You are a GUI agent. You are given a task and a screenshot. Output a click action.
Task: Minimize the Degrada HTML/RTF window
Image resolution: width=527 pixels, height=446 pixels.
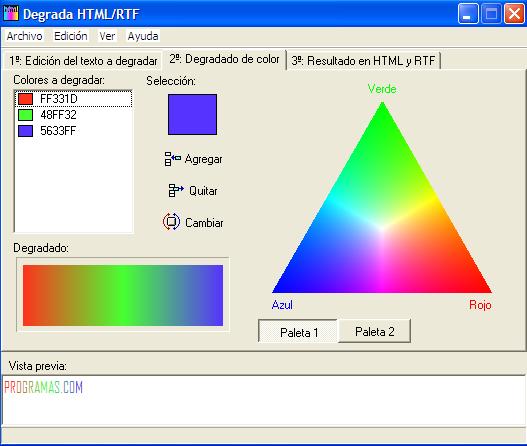click(468, 14)
